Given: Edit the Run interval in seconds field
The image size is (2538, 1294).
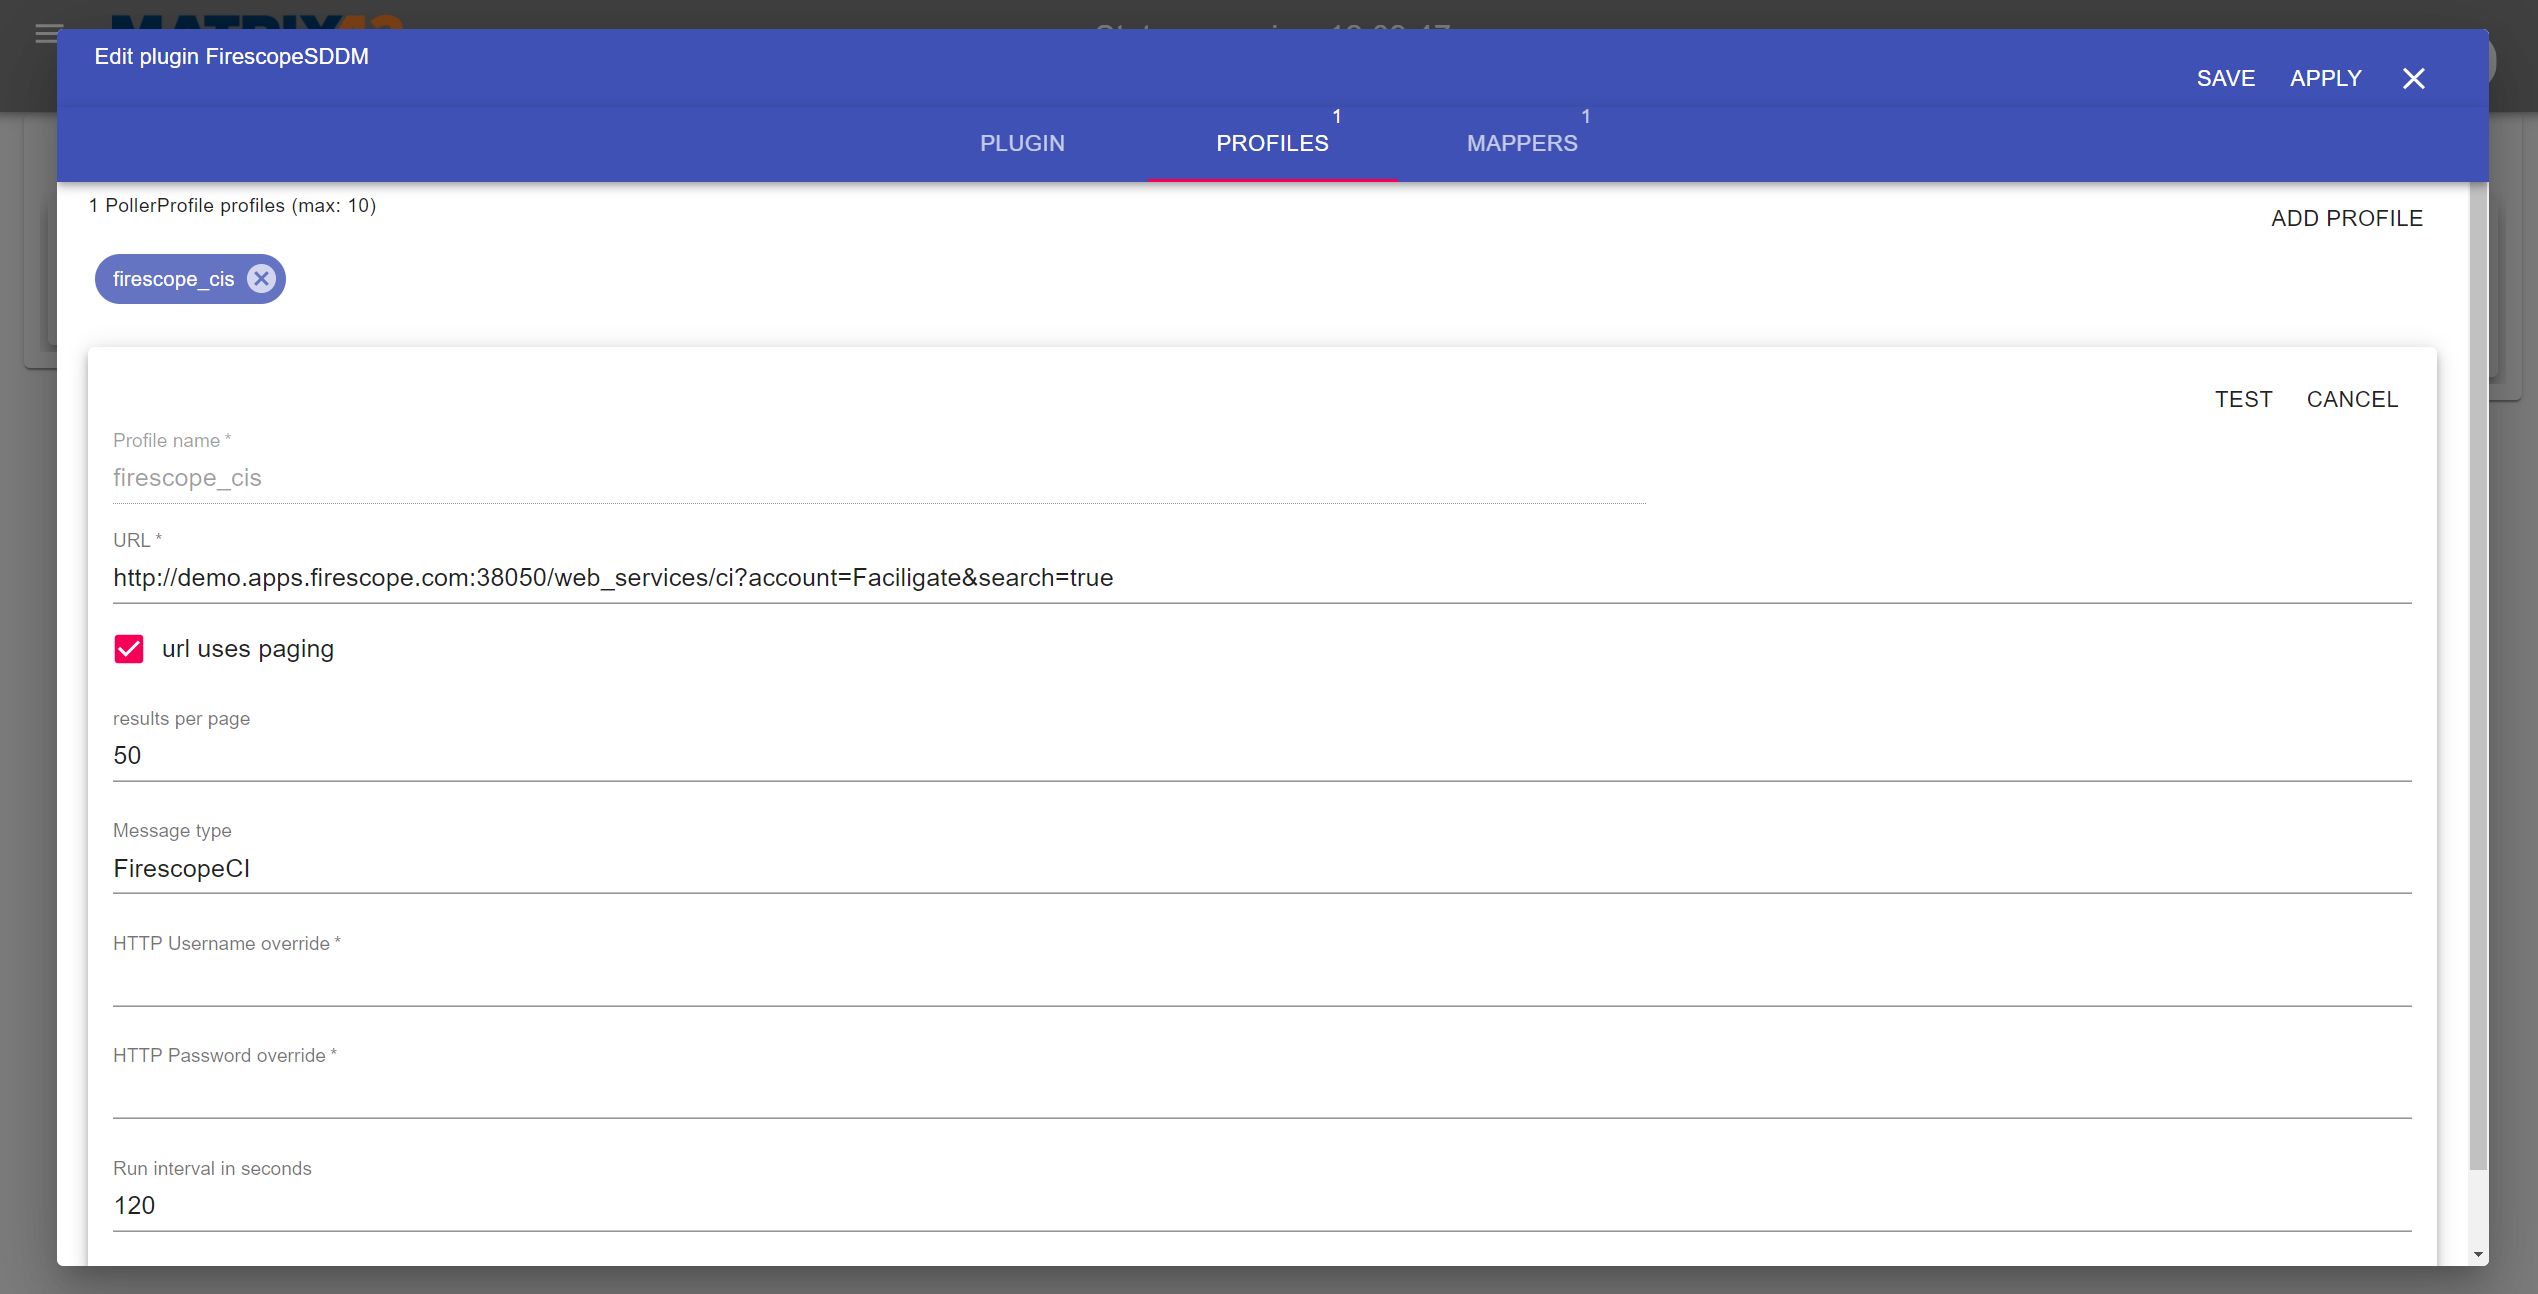Looking at the screenshot, I should point(1260,1206).
